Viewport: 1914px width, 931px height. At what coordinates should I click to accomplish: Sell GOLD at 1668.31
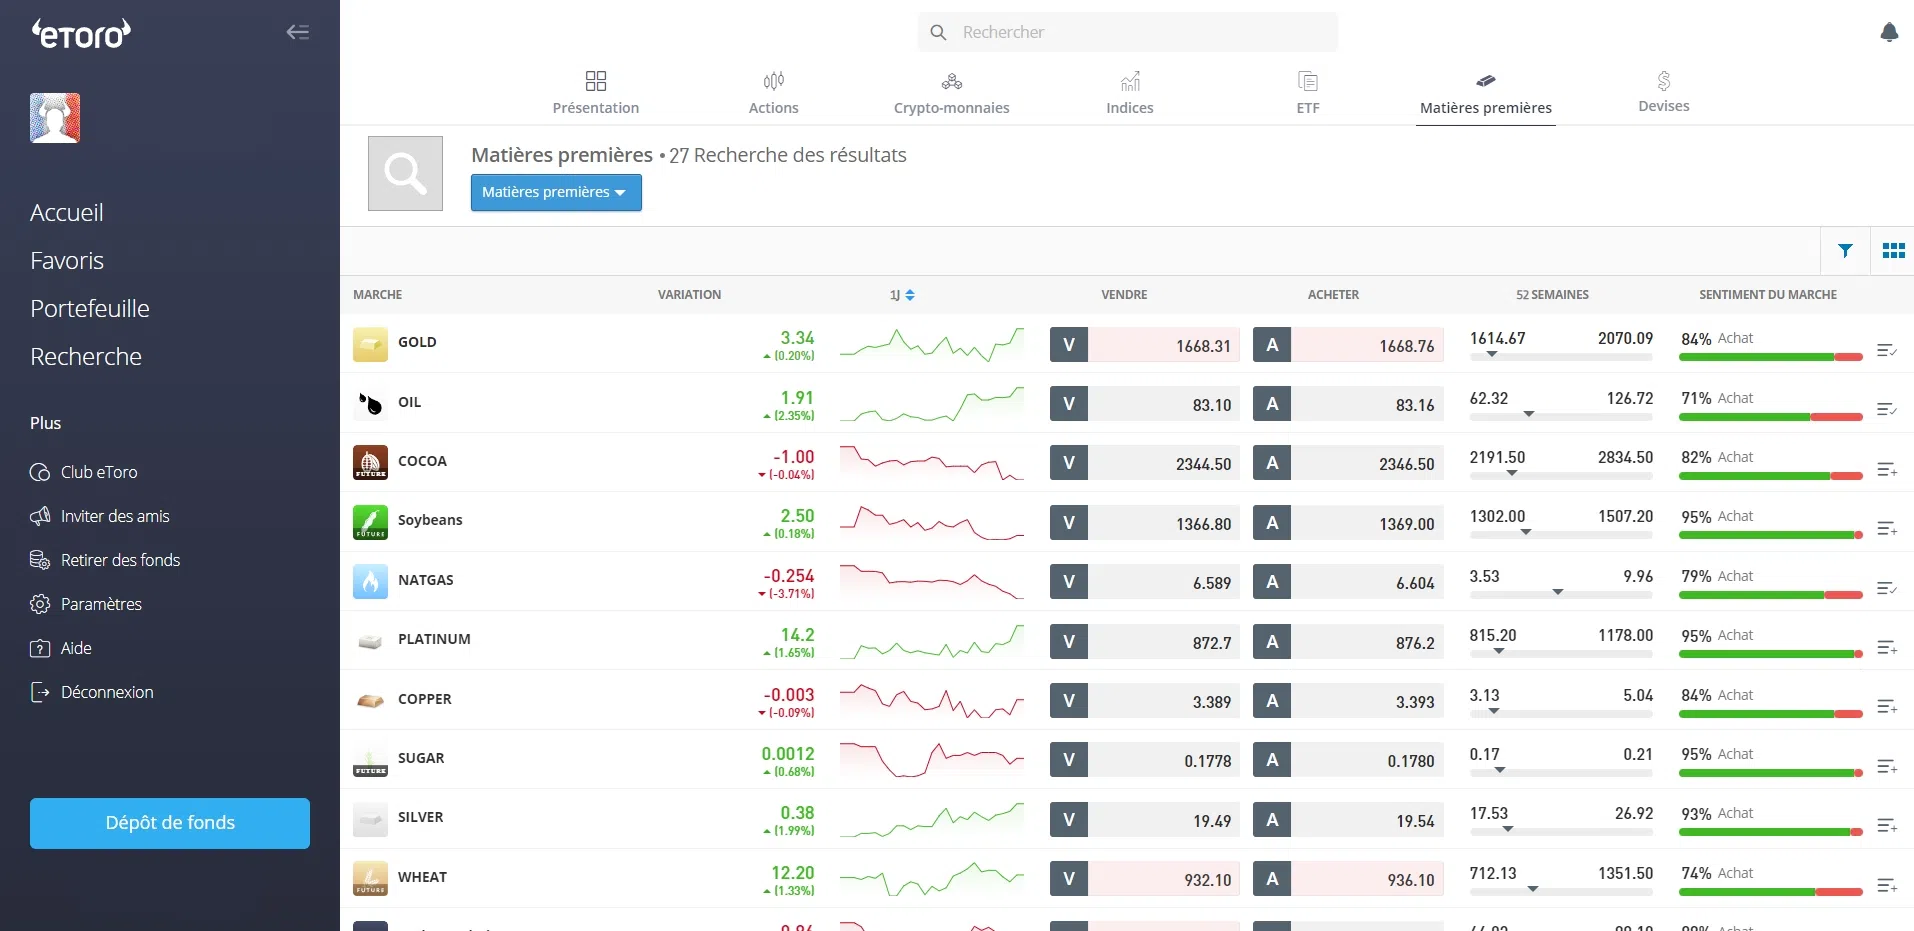pos(1145,345)
